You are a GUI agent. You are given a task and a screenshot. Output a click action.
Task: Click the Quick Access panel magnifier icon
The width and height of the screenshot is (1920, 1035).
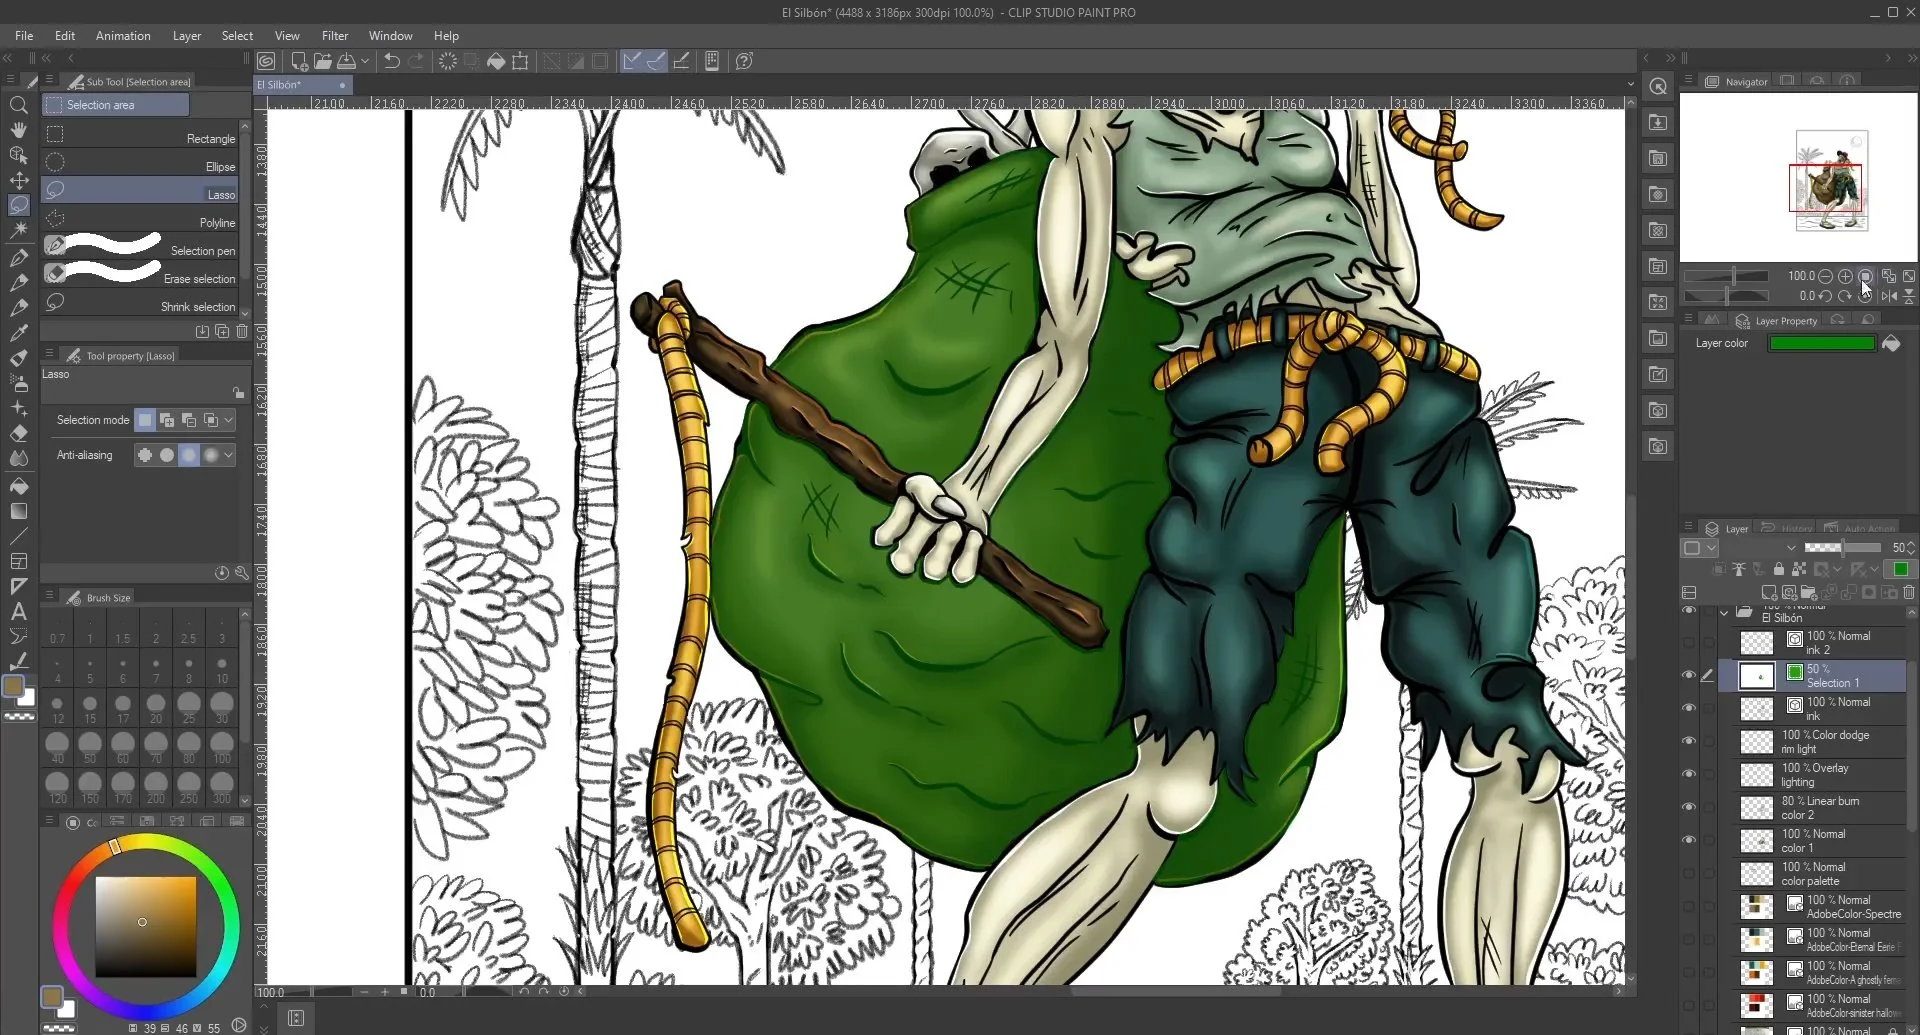pos(1658,87)
